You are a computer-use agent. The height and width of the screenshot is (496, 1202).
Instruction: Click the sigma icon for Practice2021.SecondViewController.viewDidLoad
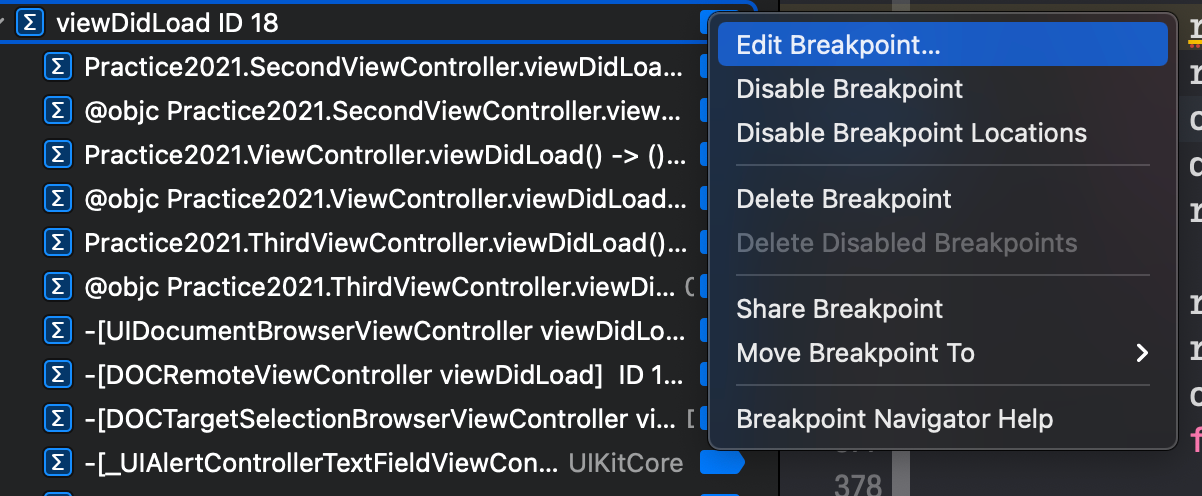pos(58,67)
